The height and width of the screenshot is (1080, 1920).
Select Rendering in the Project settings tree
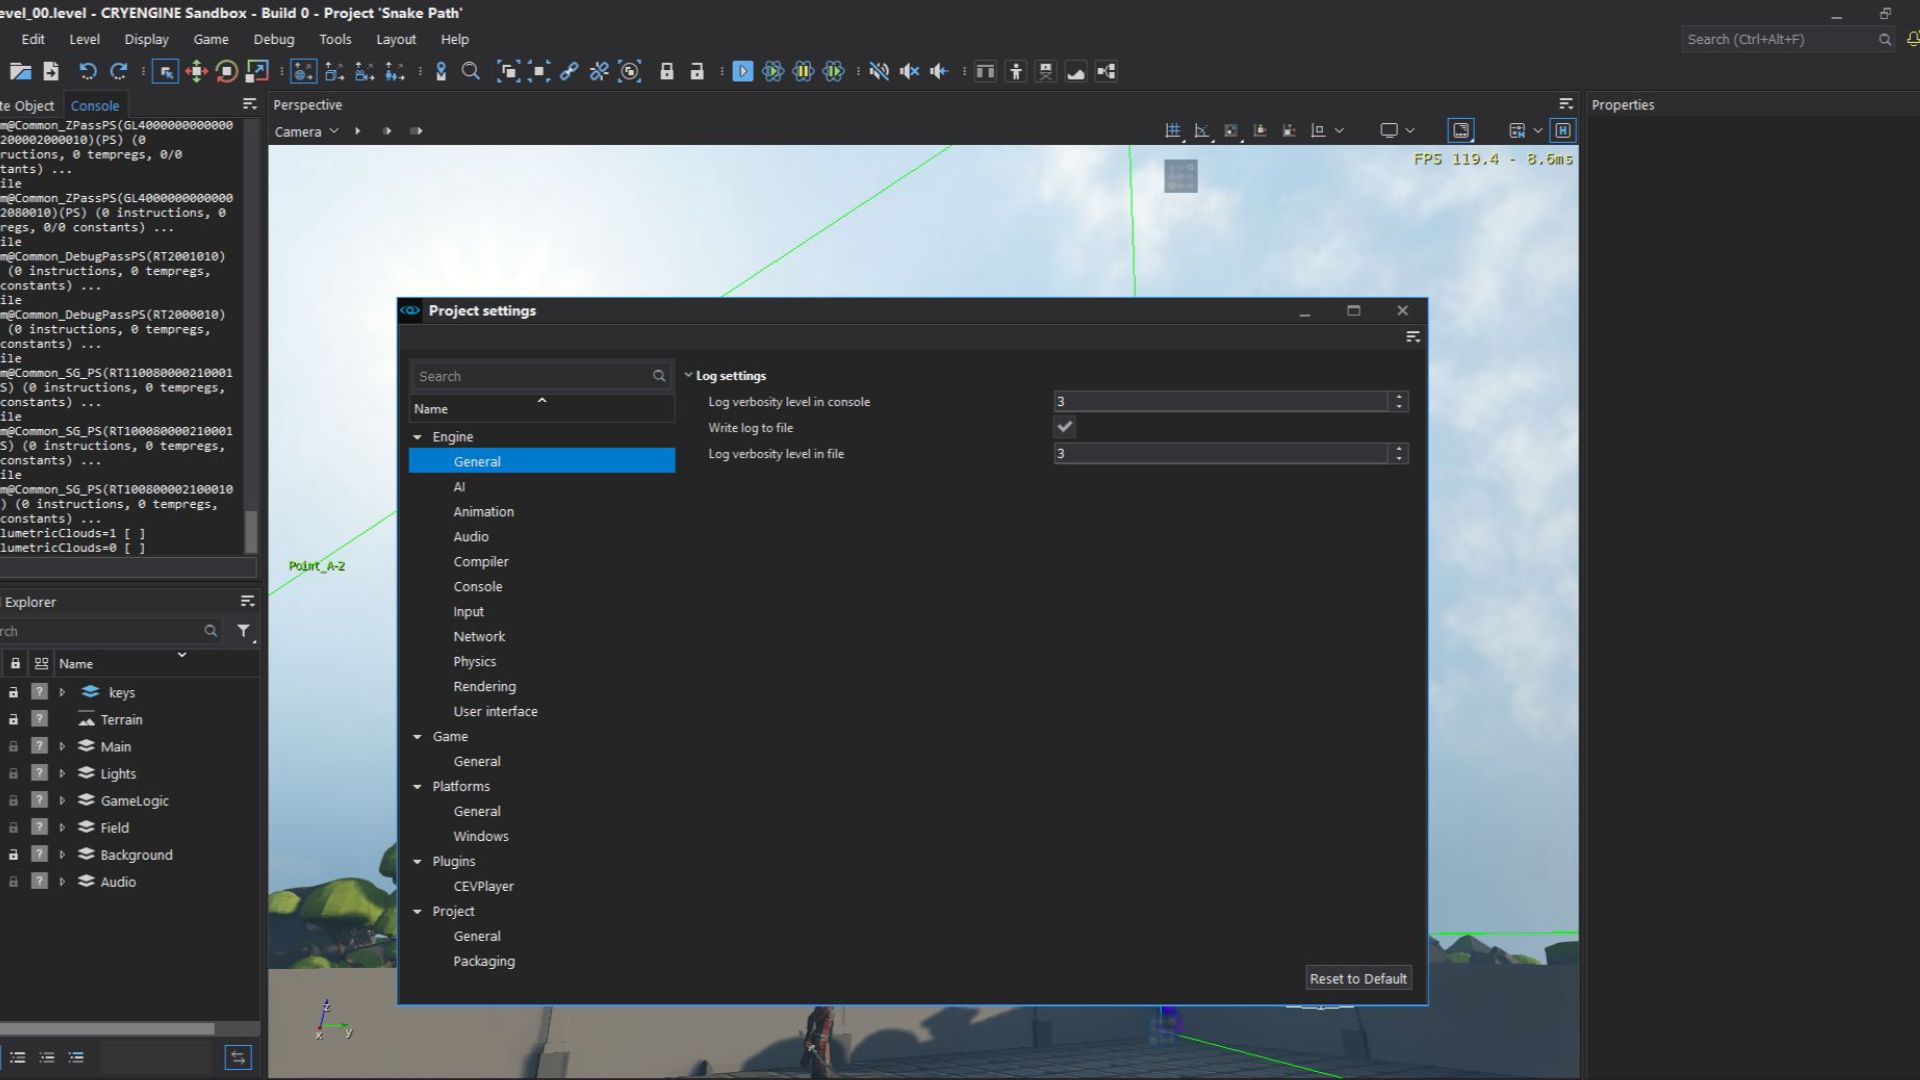point(484,686)
